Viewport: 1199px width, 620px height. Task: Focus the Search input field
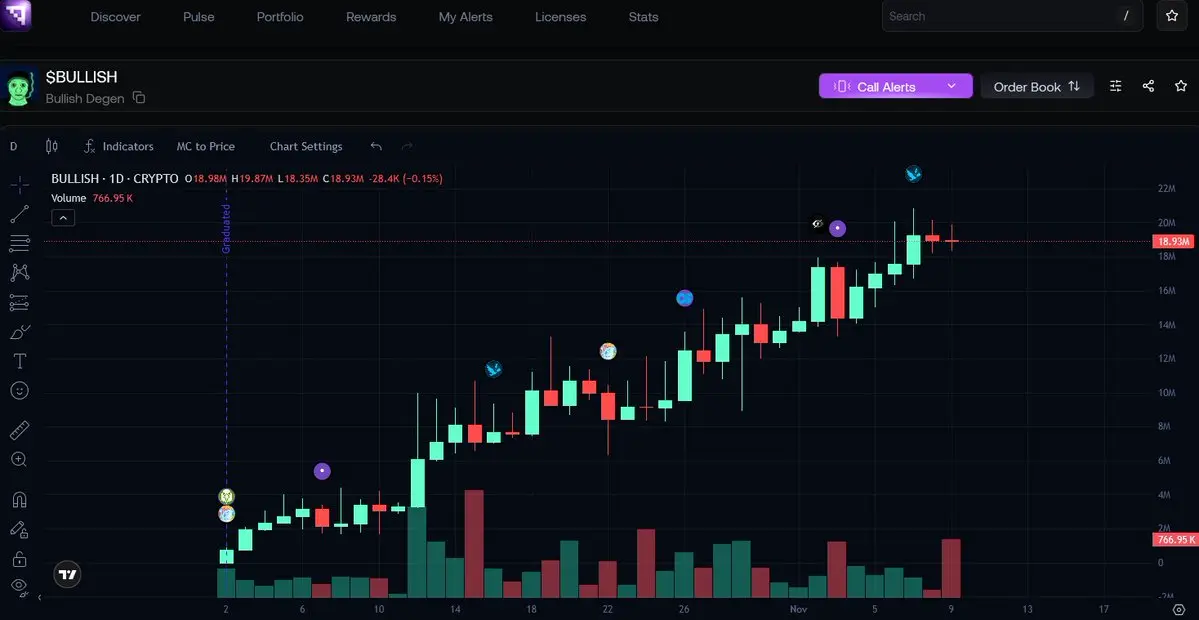click(x=1012, y=16)
